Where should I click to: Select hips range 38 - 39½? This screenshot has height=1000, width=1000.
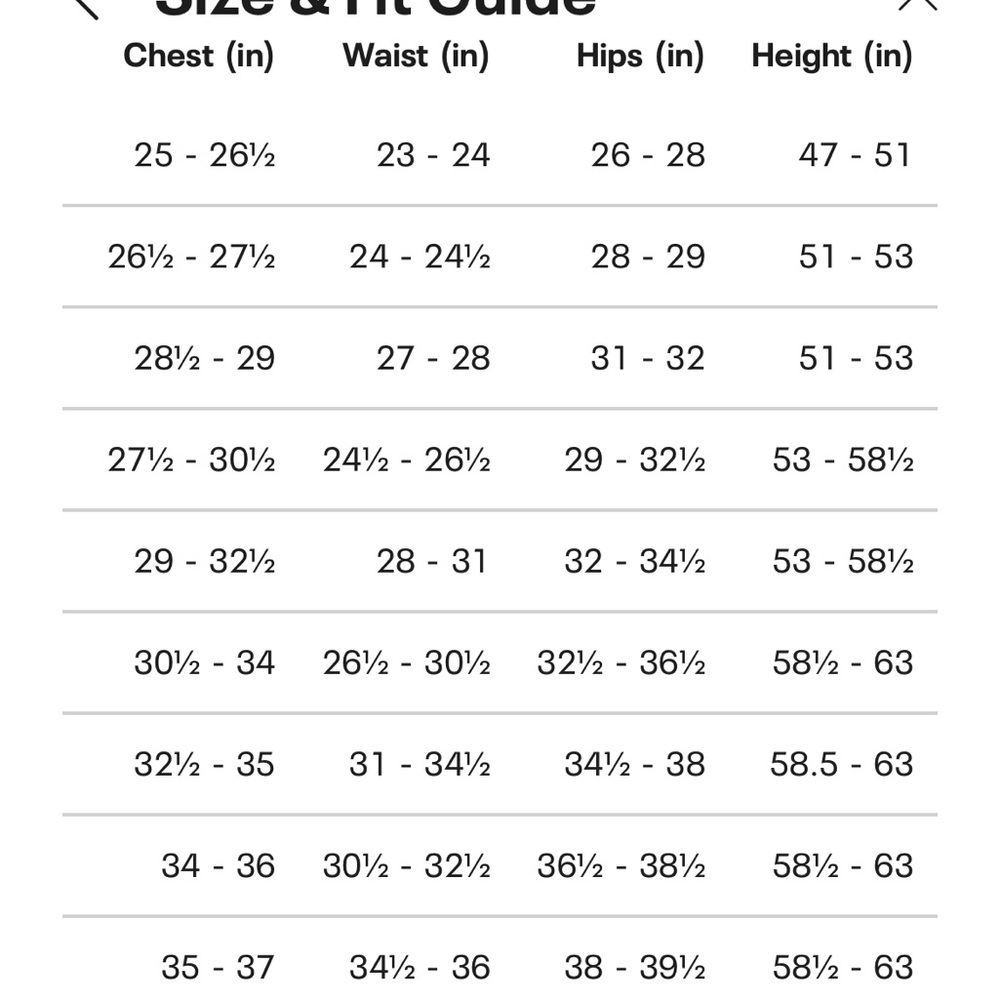[x=635, y=967]
